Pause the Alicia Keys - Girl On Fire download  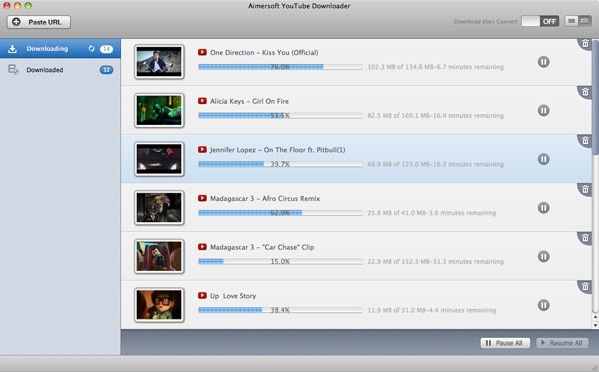click(544, 110)
